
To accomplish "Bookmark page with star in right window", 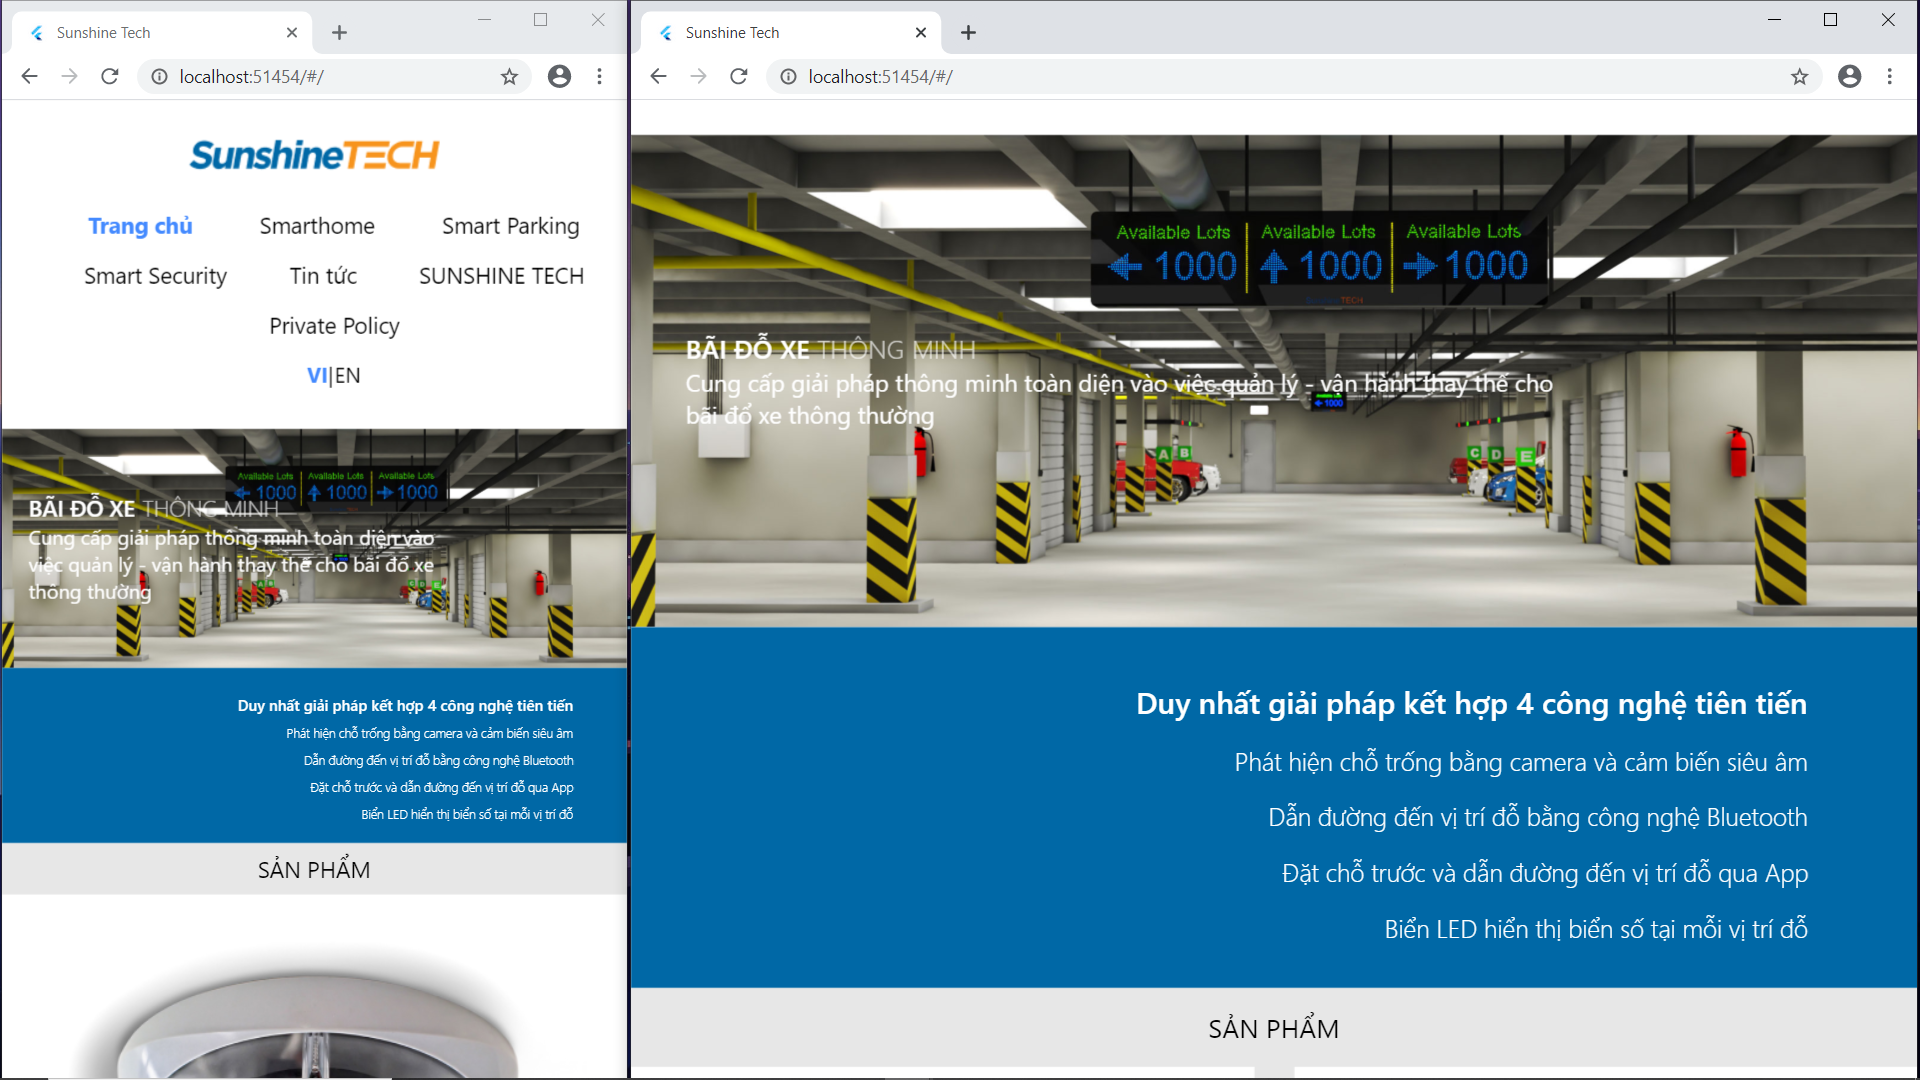I will pos(1799,76).
